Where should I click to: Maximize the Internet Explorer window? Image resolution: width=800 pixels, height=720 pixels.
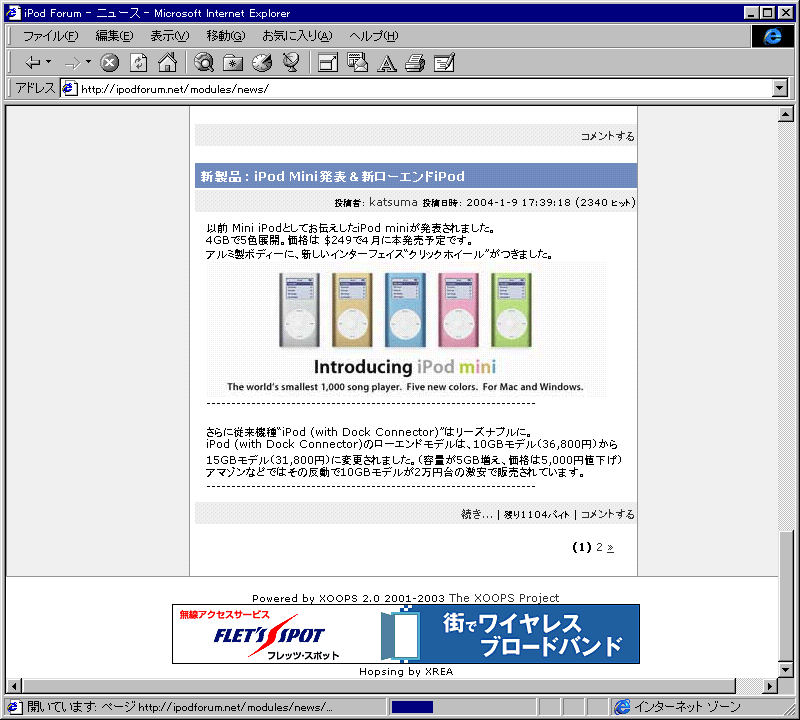point(767,13)
